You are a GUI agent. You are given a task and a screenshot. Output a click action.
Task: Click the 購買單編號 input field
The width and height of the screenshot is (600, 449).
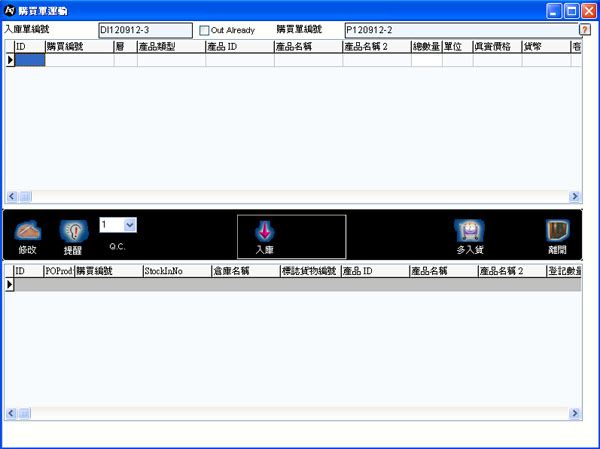(461, 30)
